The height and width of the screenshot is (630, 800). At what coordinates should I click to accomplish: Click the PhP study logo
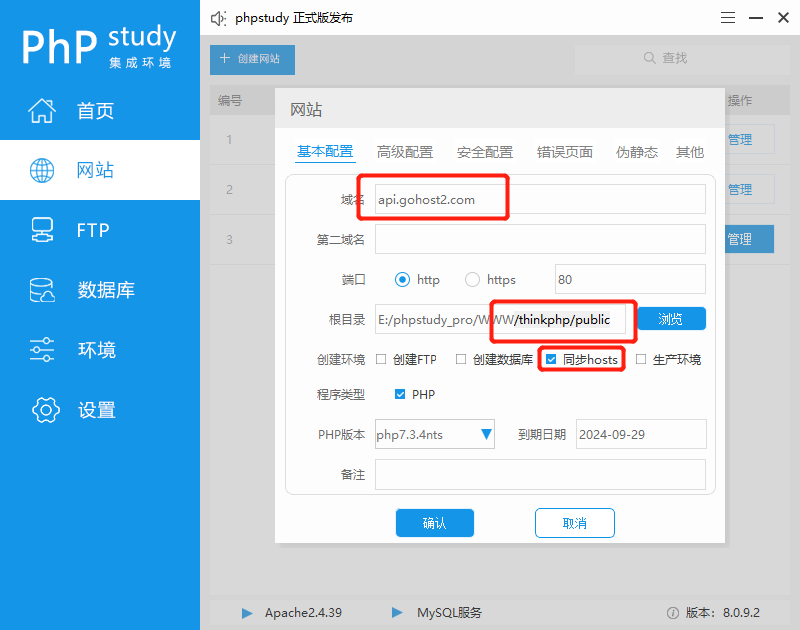[99, 45]
